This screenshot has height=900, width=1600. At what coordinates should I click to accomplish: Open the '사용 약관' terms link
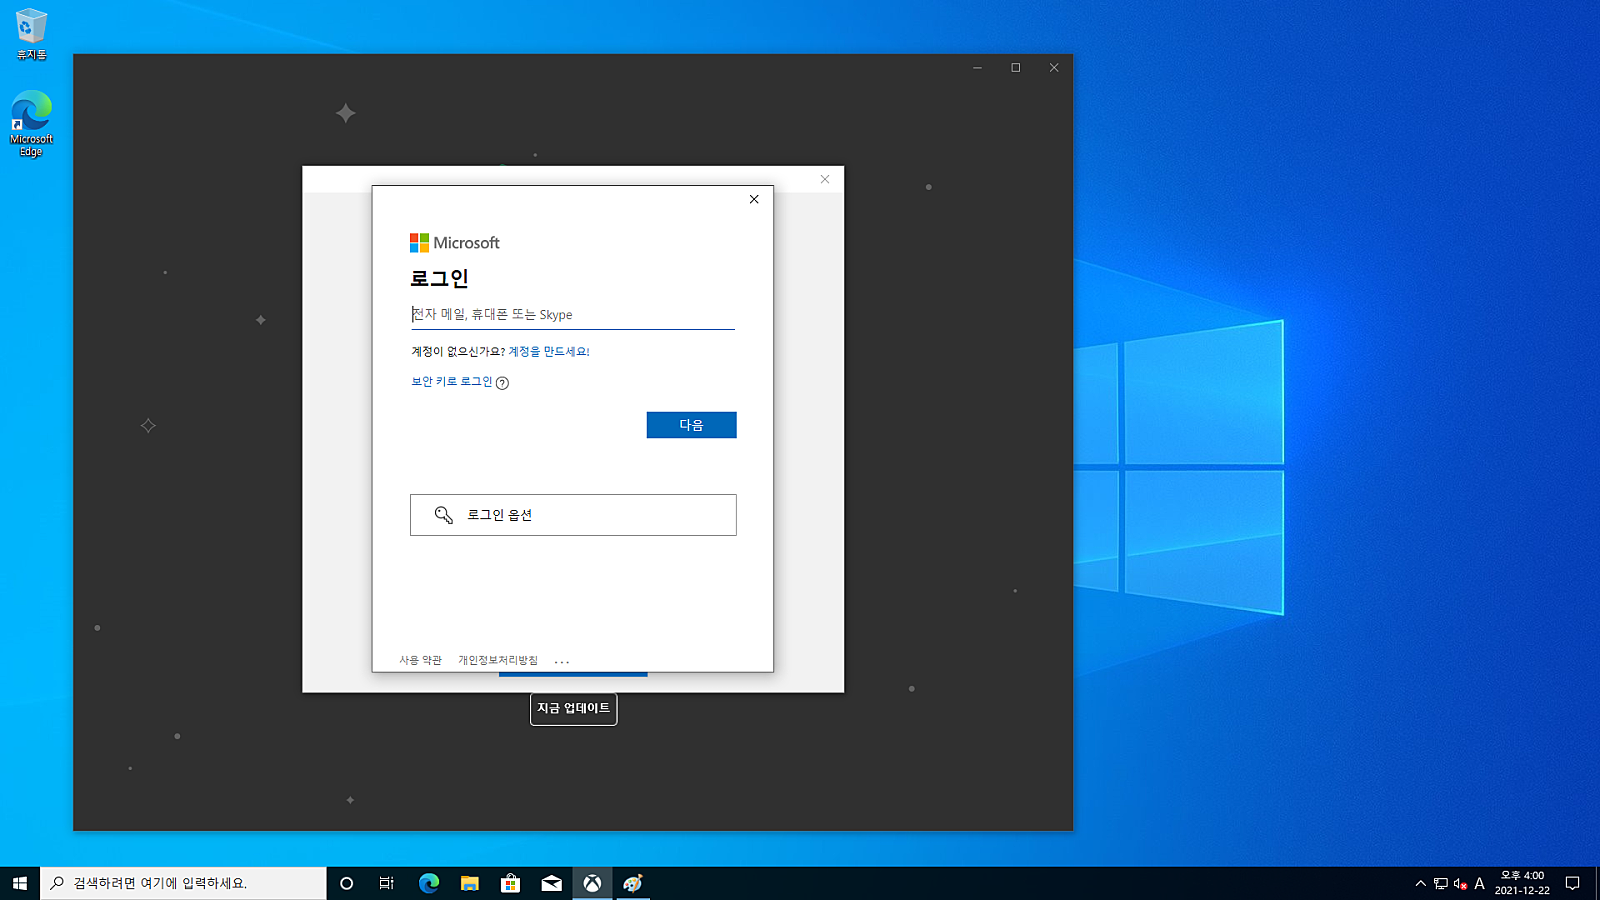pyautogui.click(x=420, y=660)
